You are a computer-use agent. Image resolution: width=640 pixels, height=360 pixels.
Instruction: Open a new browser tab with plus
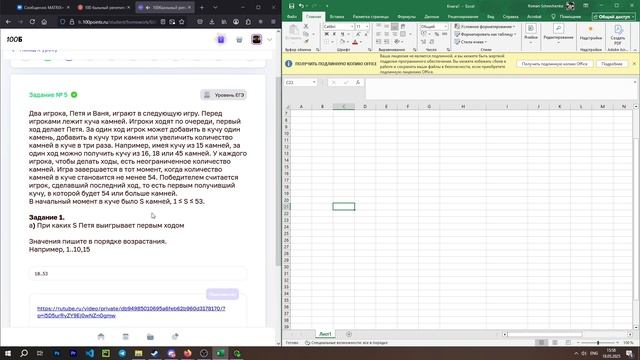pyautogui.click(x=202, y=7)
